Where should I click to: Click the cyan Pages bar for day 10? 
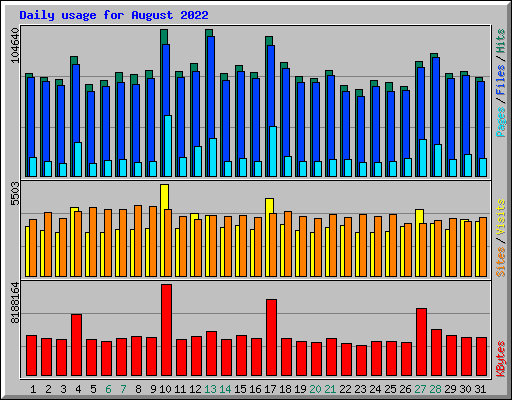[x=168, y=146]
